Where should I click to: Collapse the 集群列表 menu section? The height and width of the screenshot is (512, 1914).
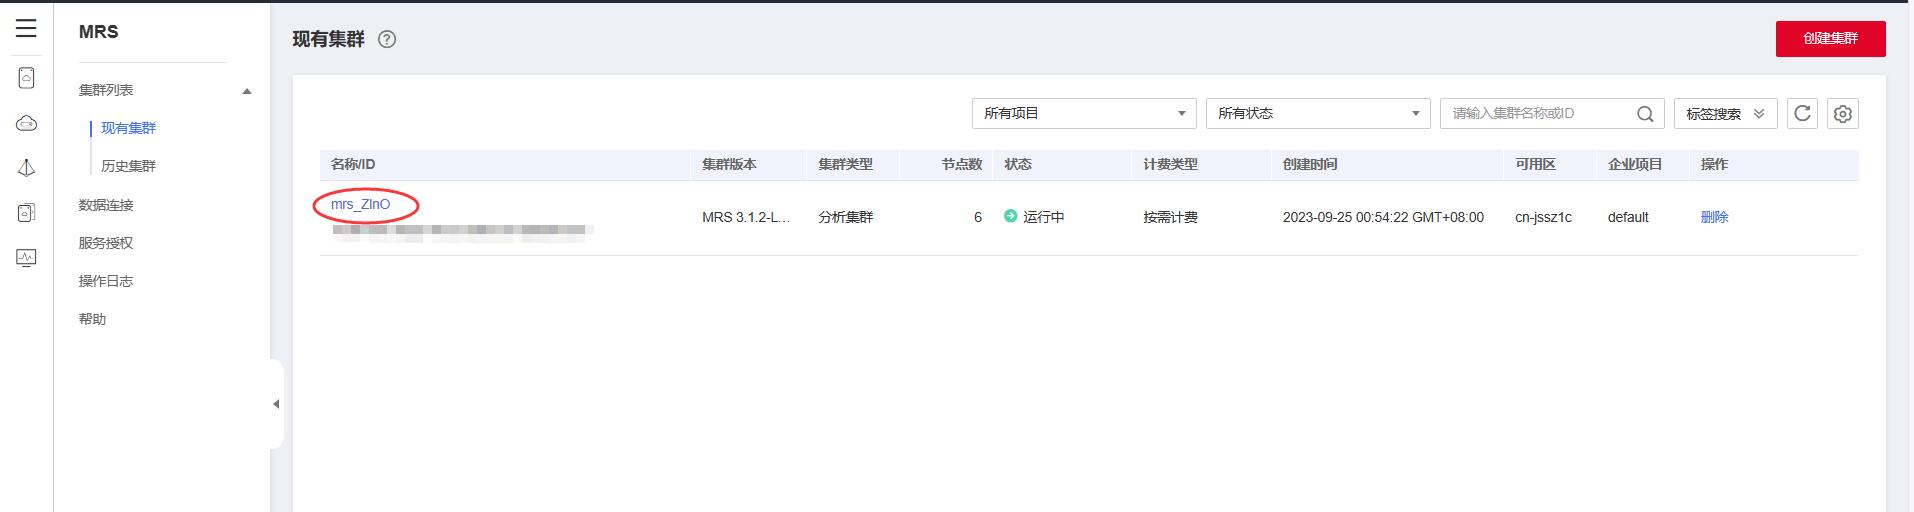point(247,91)
